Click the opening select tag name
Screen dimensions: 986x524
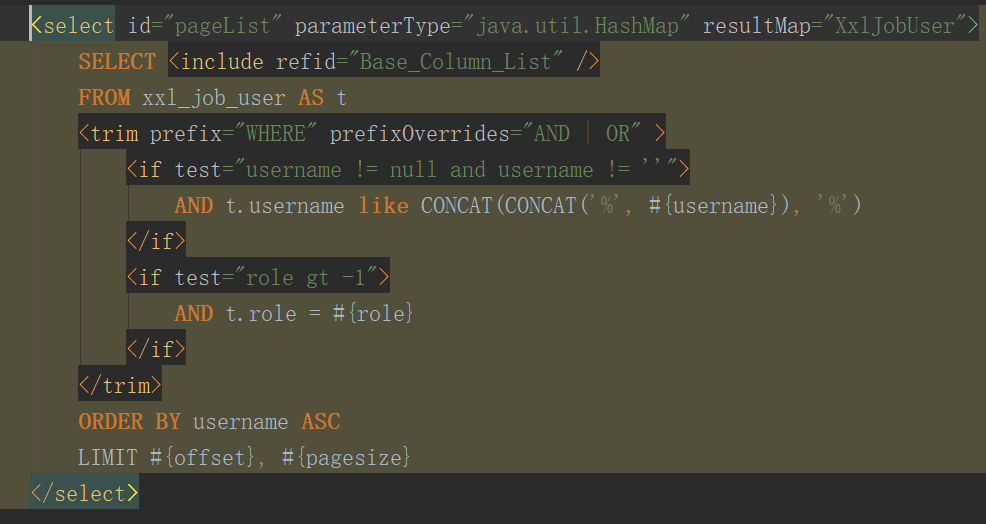point(78,26)
